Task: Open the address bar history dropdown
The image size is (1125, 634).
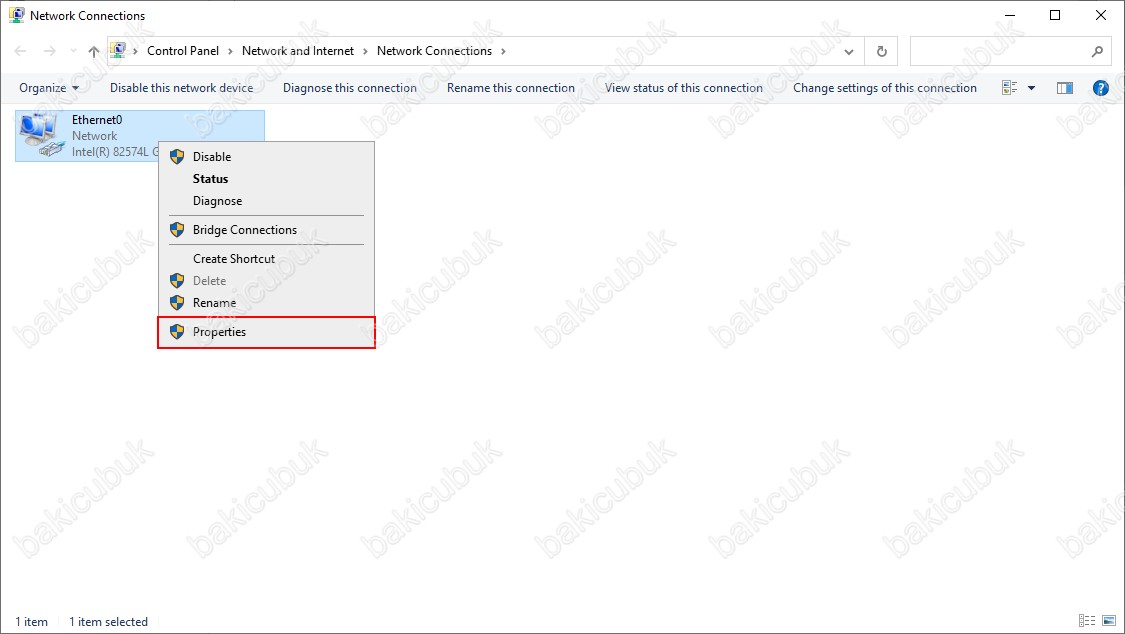Action: pos(849,52)
